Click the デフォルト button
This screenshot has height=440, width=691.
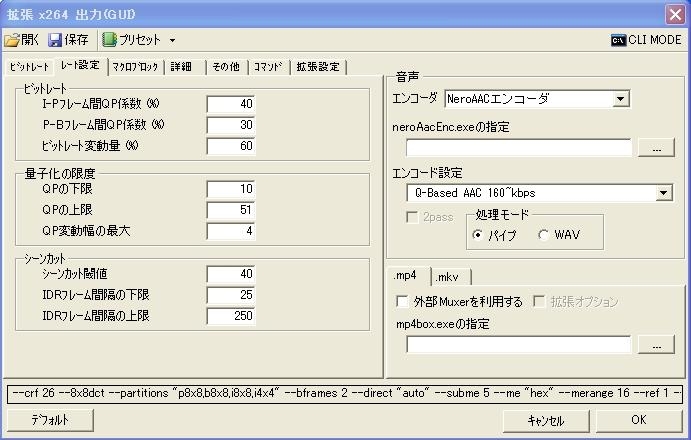pyautogui.click(x=50, y=420)
